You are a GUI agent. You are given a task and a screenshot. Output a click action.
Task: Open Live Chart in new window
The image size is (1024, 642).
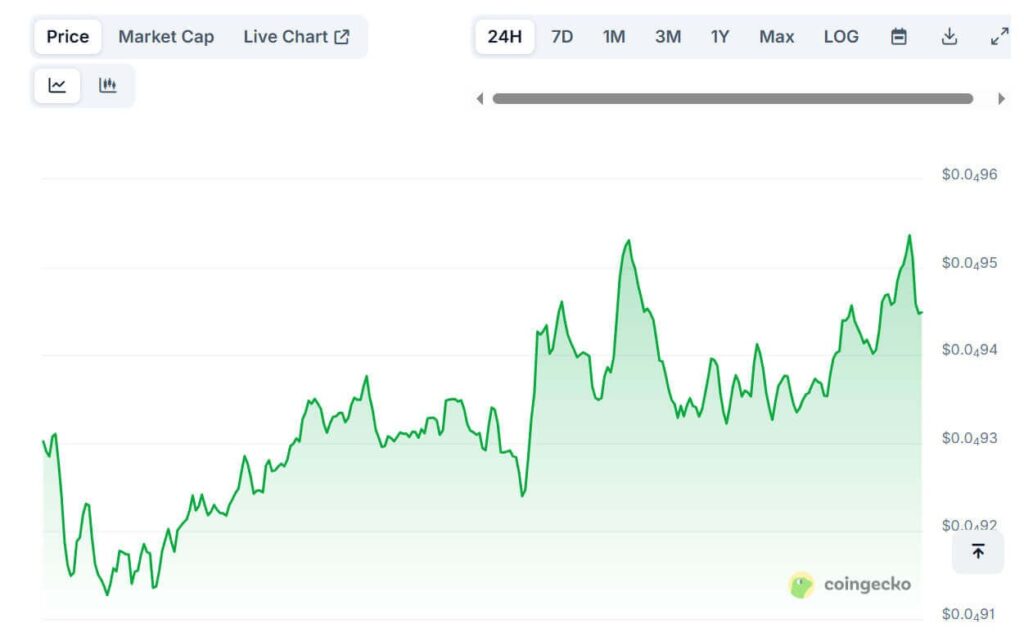coord(296,37)
